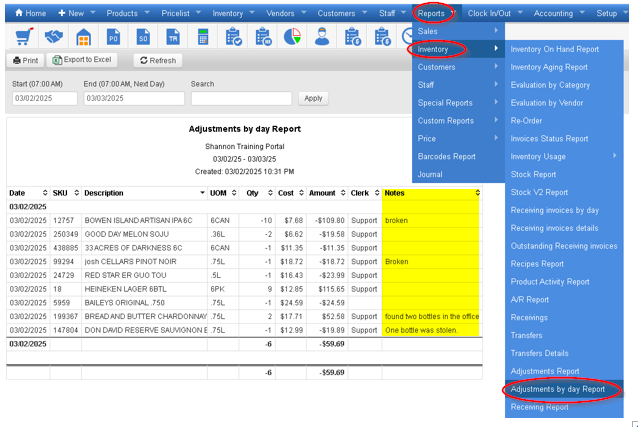Expand the Products top navigation dropdown
Image resolution: width=638 pixels, height=427 pixels.
(147, 13)
